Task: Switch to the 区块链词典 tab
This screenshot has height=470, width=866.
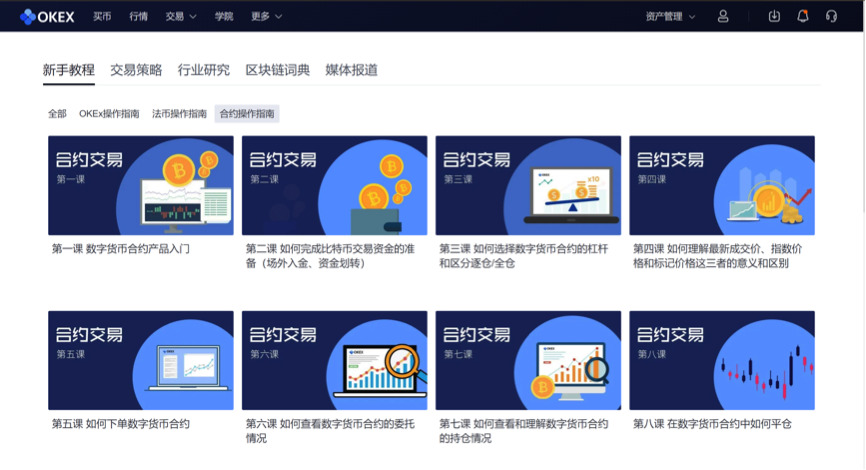Action: pos(277,70)
